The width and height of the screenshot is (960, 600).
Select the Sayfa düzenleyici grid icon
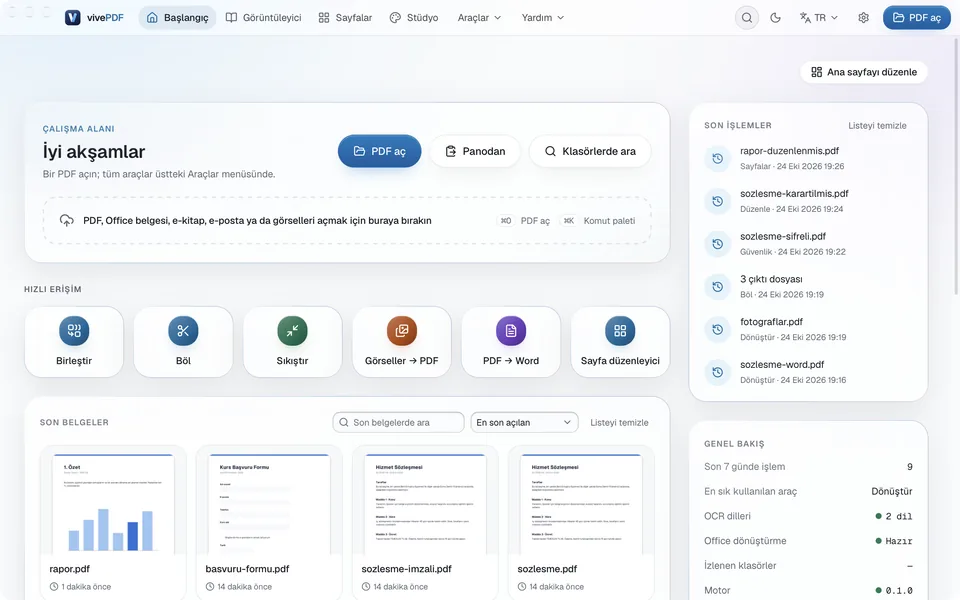click(620, 331)
